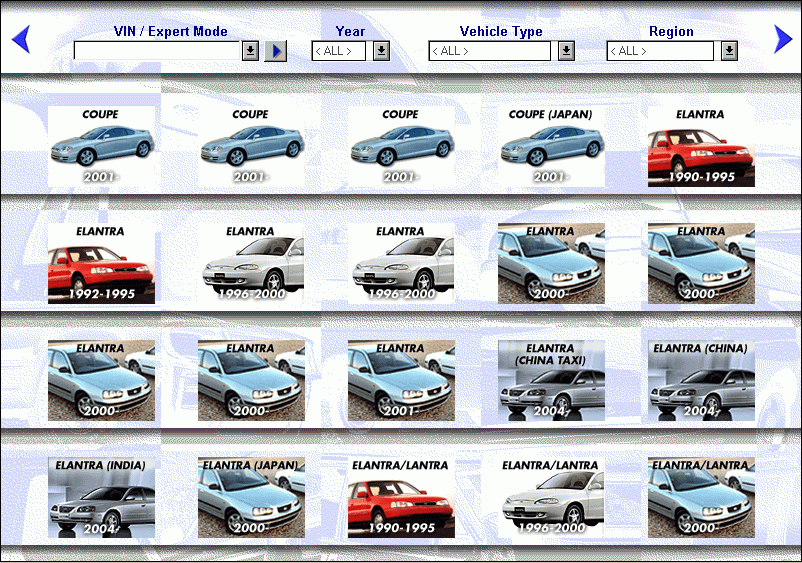This screenshot has width=802, height=563.
Task: Open the Year dropdown arrow
Action: pyautogui.click(x=382, y=51)
